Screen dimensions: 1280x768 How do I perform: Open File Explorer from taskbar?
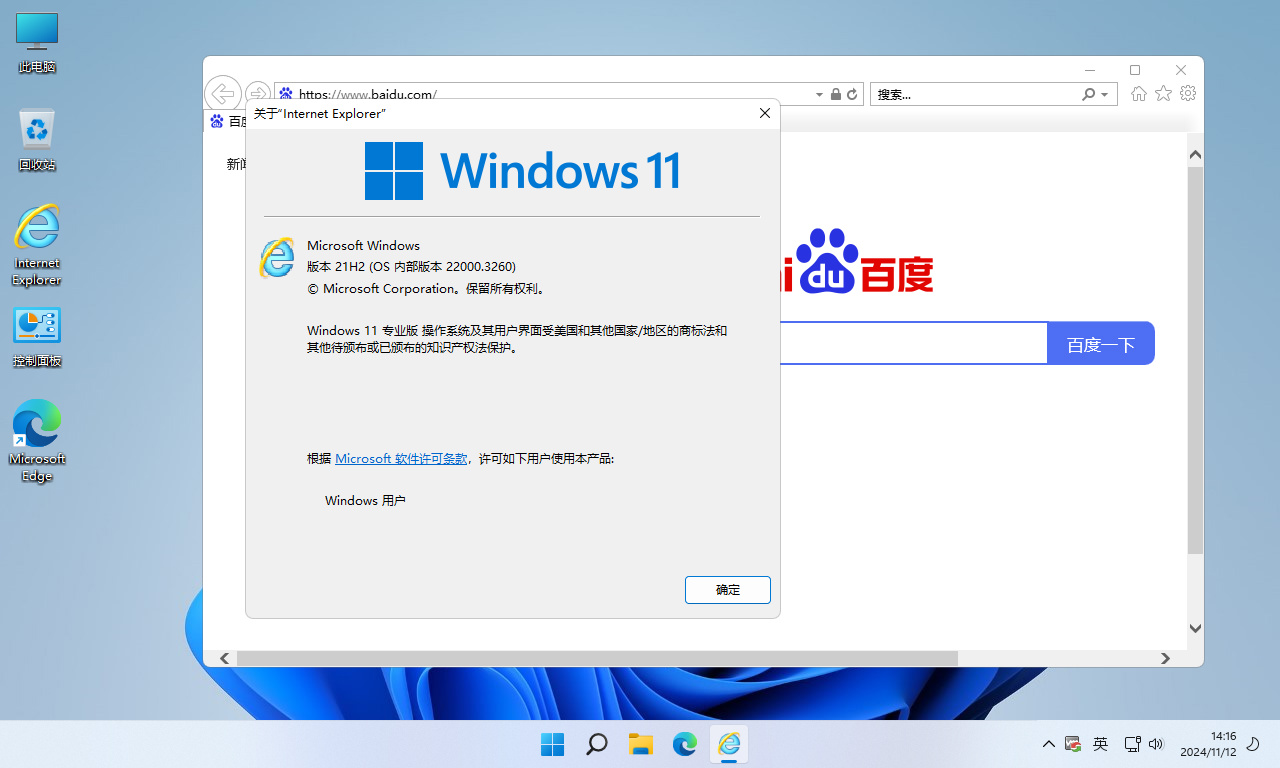click(x=641, y=744)
